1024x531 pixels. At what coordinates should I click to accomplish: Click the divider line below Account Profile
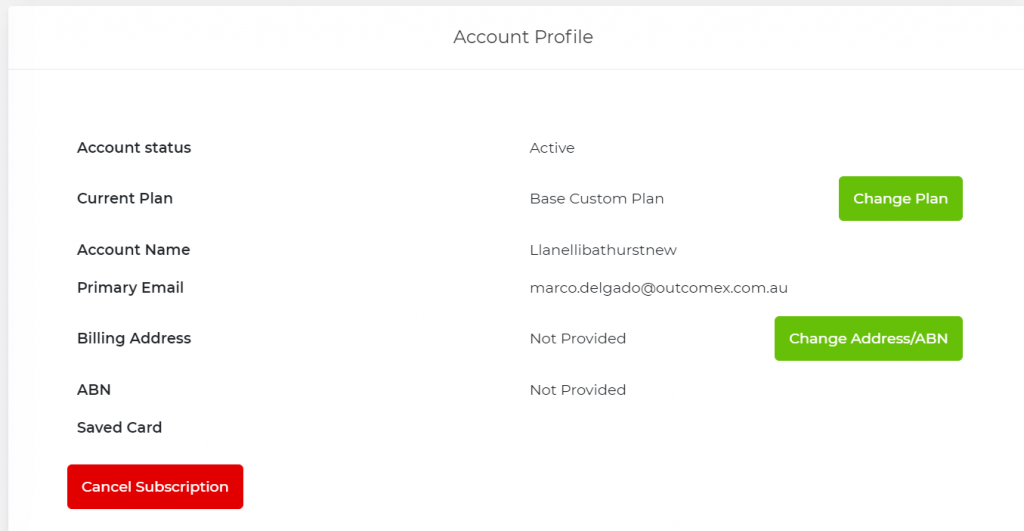(512, 69)
